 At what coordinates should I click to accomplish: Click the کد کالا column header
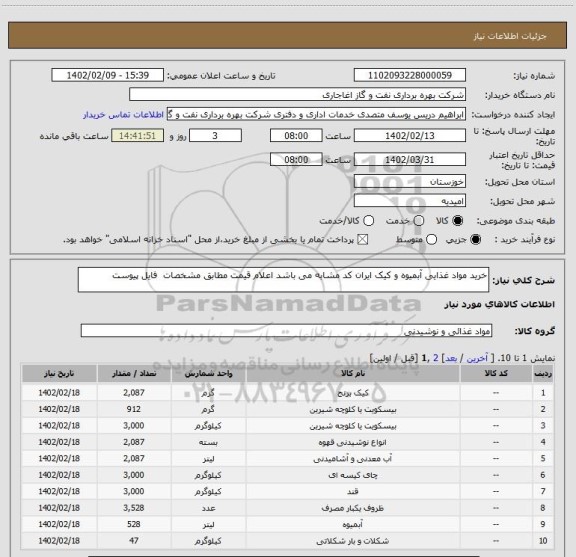pyautogui.click(x=496, y=373)
